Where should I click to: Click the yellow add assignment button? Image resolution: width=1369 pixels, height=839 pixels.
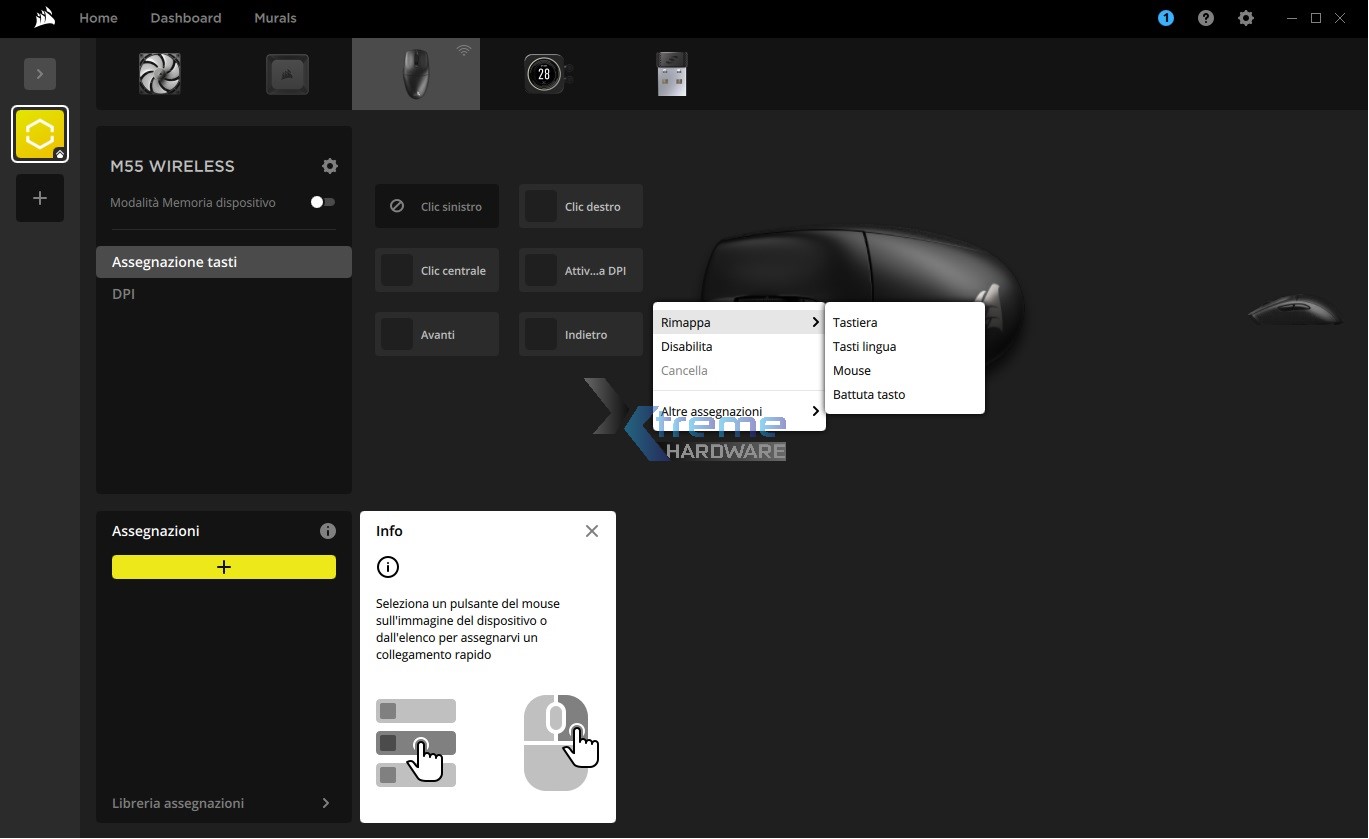pos(224,567)
